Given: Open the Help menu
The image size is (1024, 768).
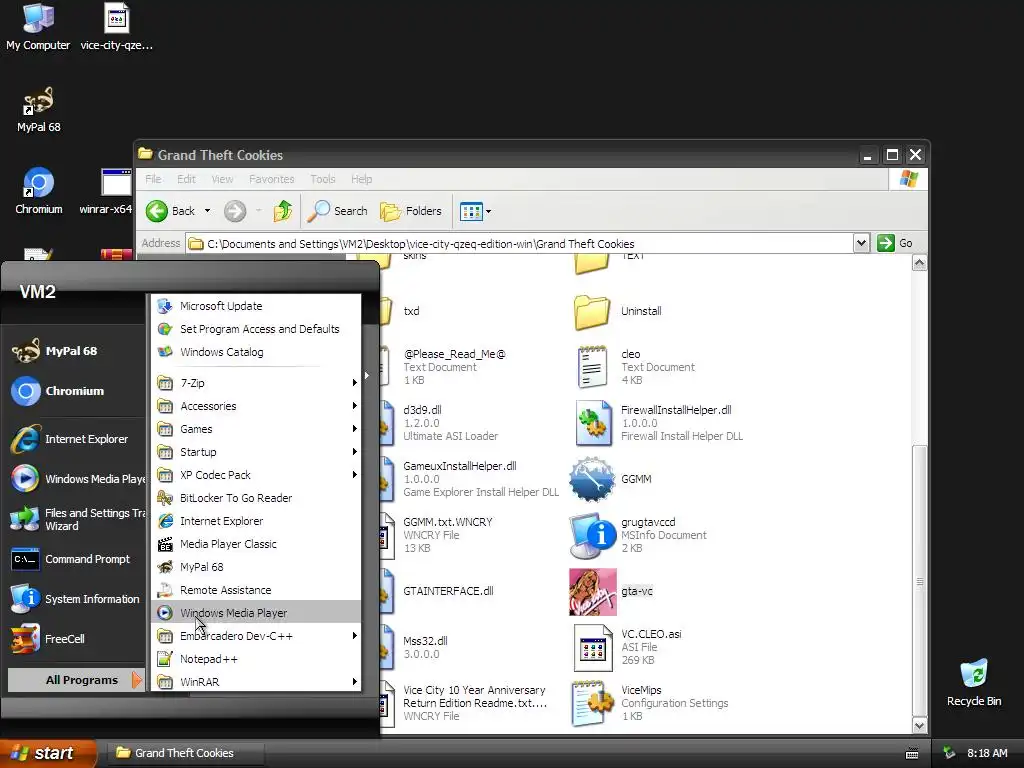Looking at the screenshot, I should 361,179.
